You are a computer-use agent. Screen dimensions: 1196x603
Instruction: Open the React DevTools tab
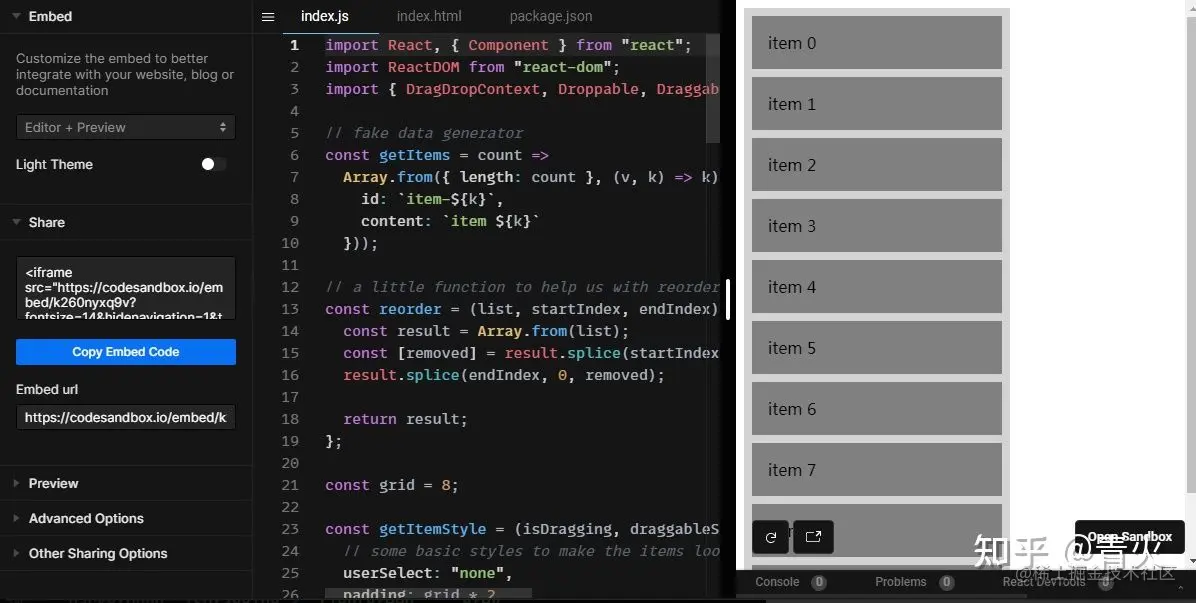[1043, 582]
